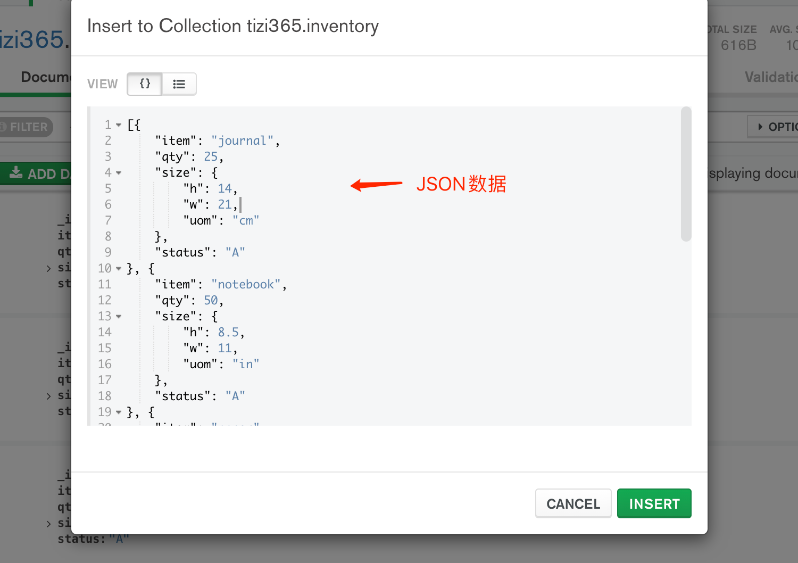Switch to field-by-field list view
This screenshot has width=798, height=563.
pos(179,84)
